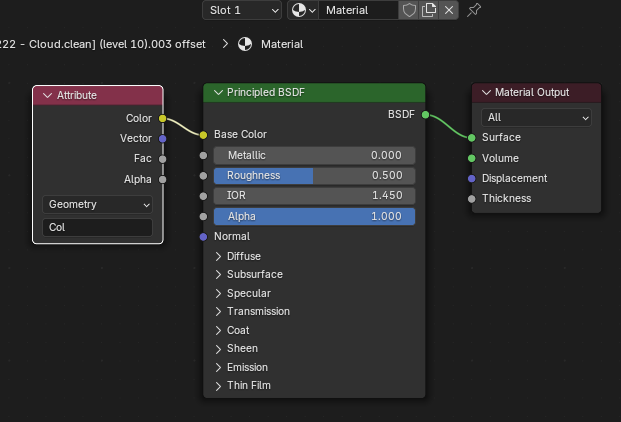Collapse the Principled BSDF node

point(218,92)
